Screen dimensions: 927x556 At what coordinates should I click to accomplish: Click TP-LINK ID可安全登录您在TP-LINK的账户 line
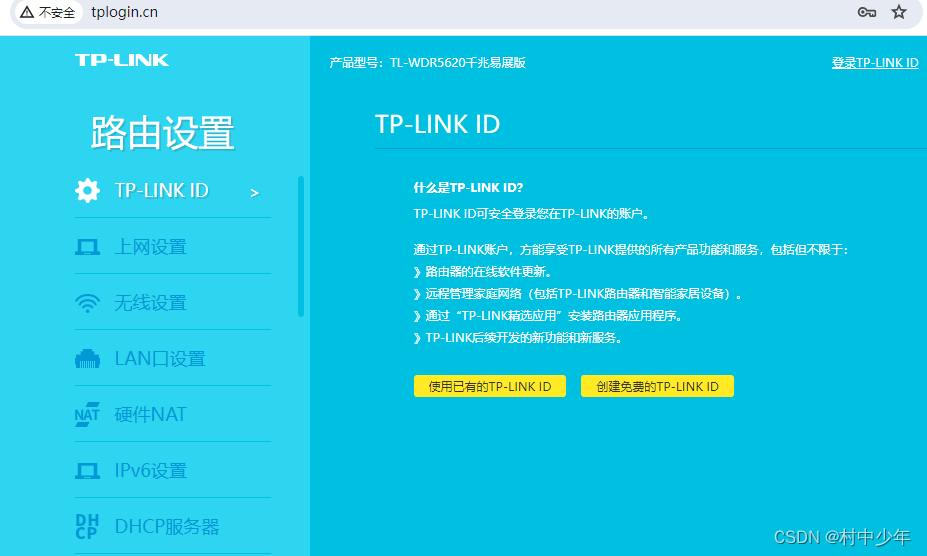(531, 214)
